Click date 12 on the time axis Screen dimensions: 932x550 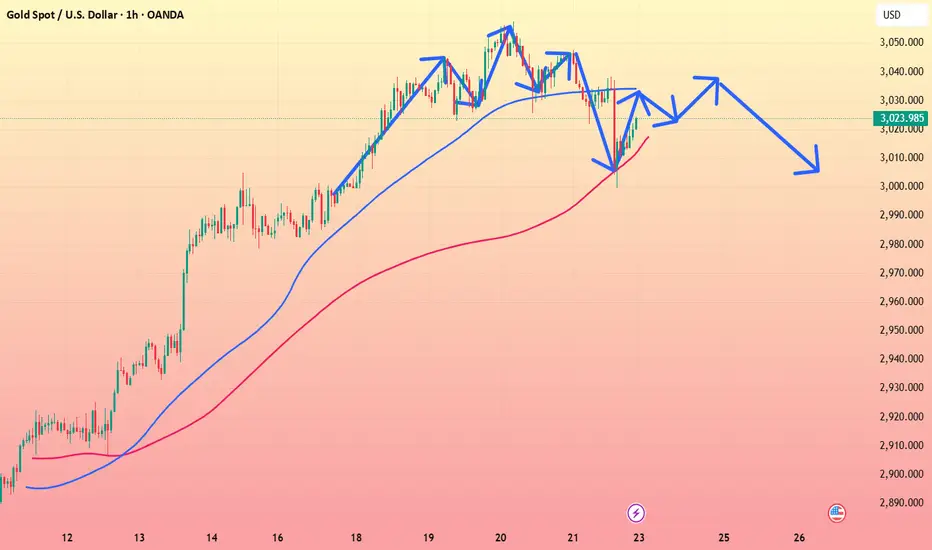pos(67,538)
